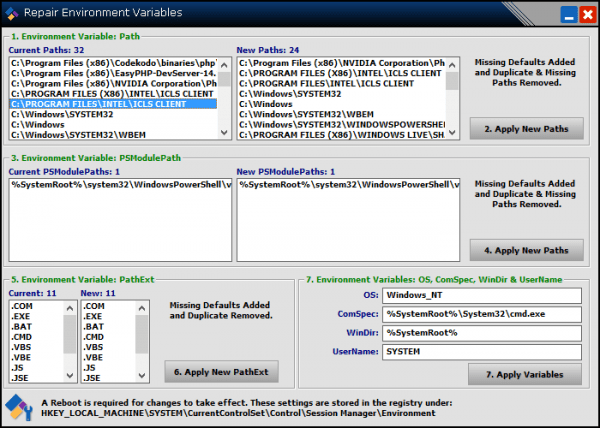Select C:\Windows row in Current Paths
This screenshot has height=428, width=600.
[114, 125]
